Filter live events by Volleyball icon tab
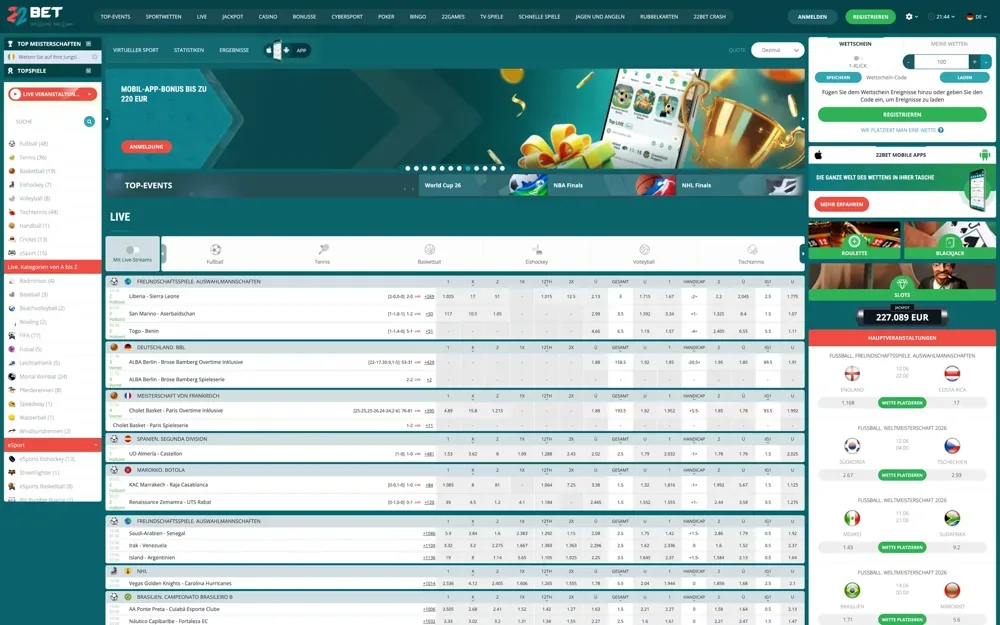The width and height of the screenshot is (1000, 625). click(x=643, y=253)
